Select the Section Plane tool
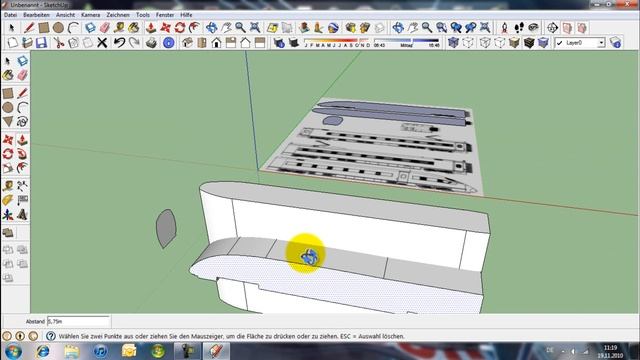The width and height of the screenshot is (640, 360). tap(552, 28)
